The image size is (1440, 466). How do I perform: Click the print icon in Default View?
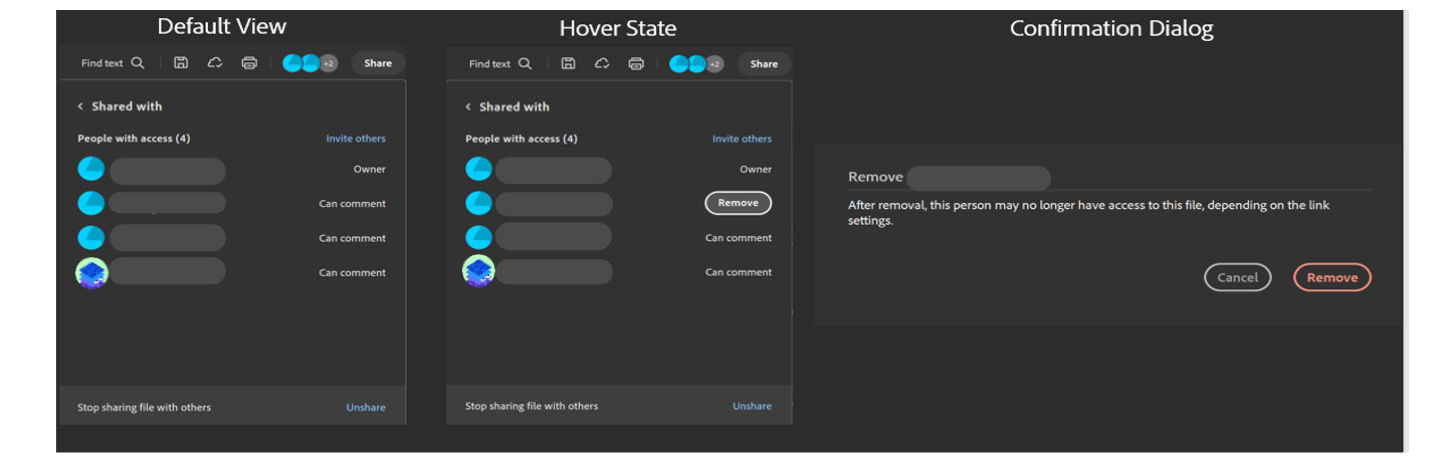pyautogui.click(x=249, y=63)
